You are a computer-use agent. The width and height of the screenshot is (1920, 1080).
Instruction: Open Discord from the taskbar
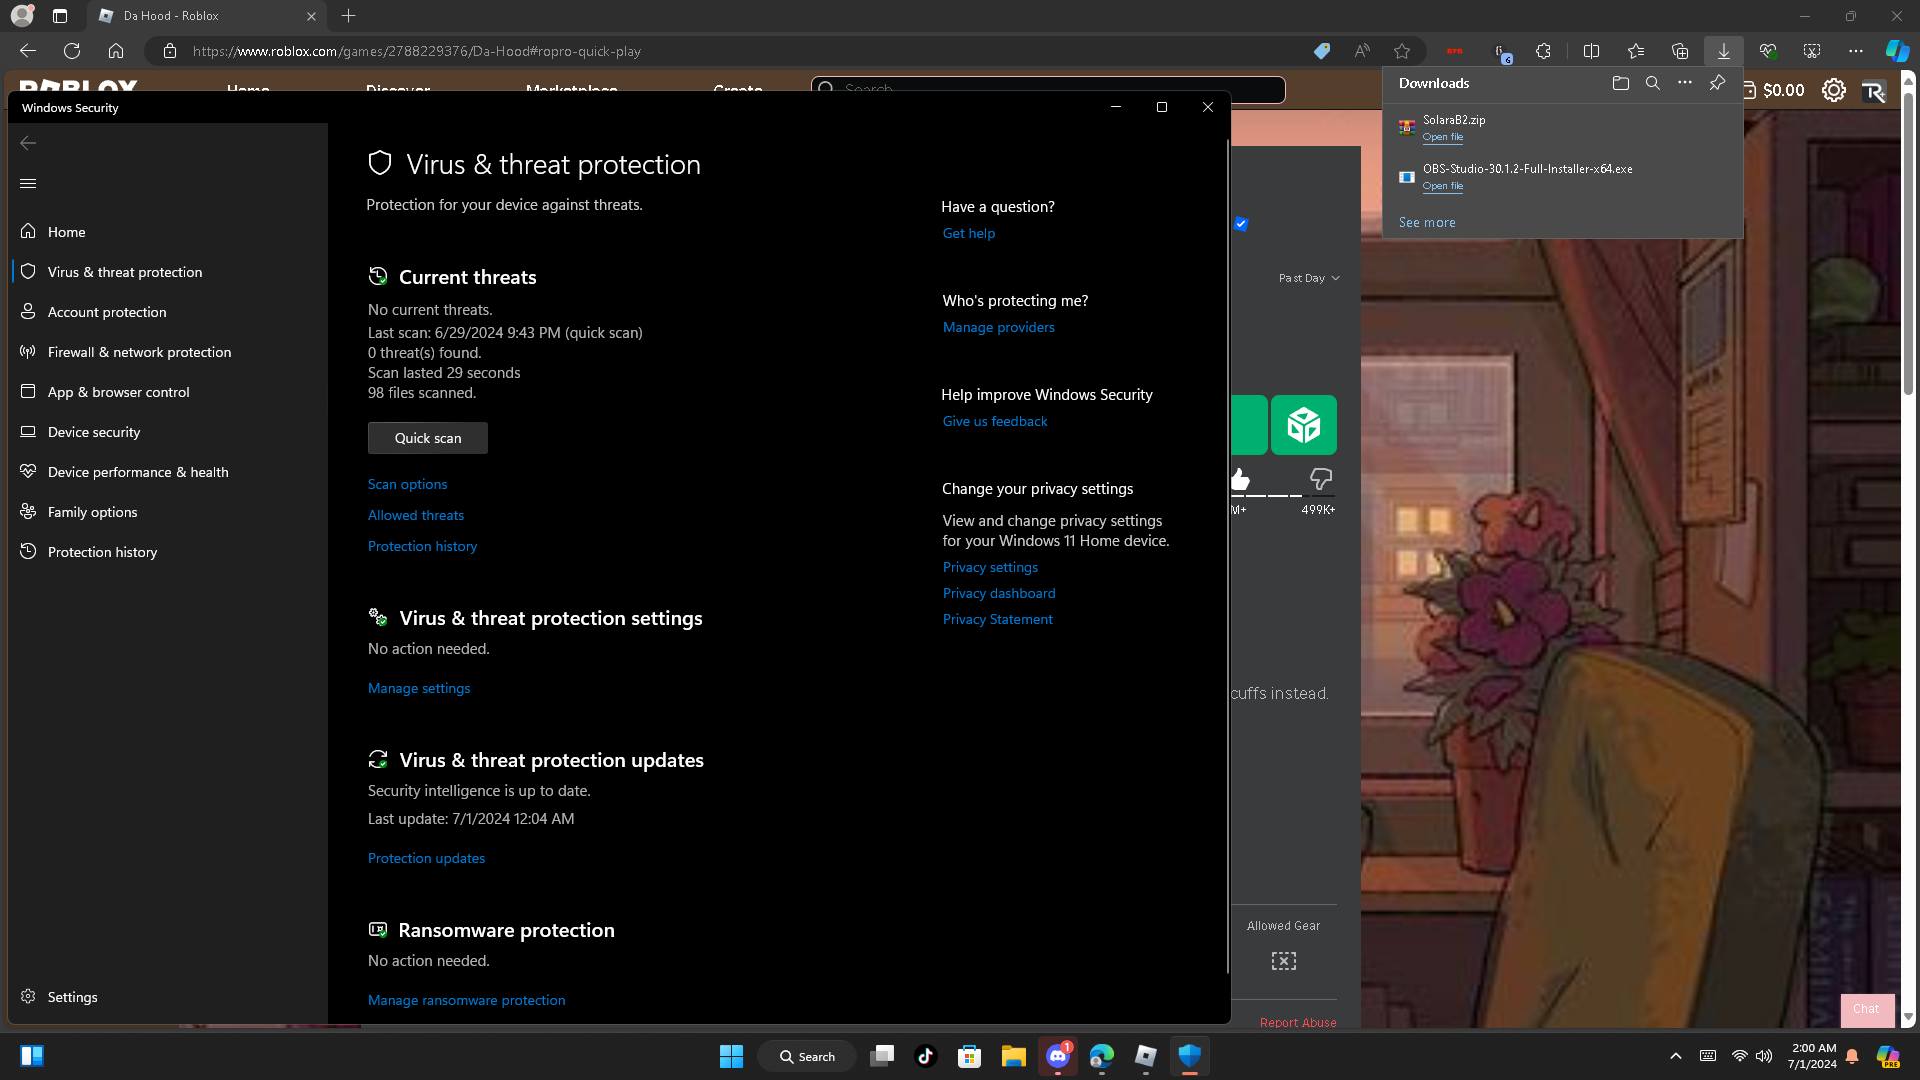tap(1058, 1056)
